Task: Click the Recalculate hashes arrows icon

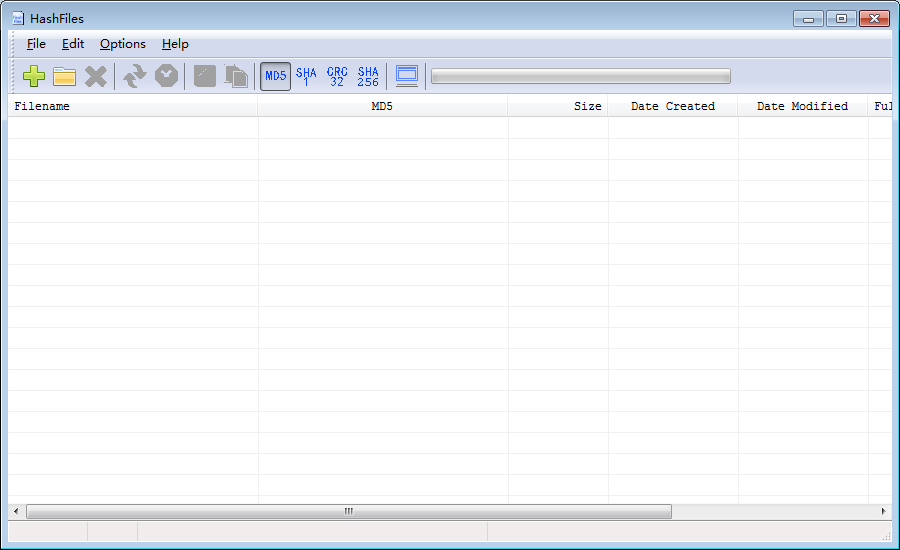Action: point(135,76)
